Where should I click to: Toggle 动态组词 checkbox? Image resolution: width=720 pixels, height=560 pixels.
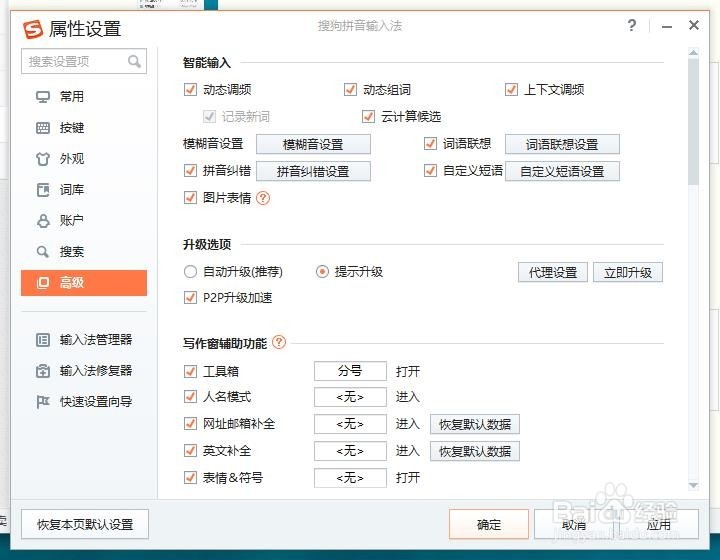(350, 90)
